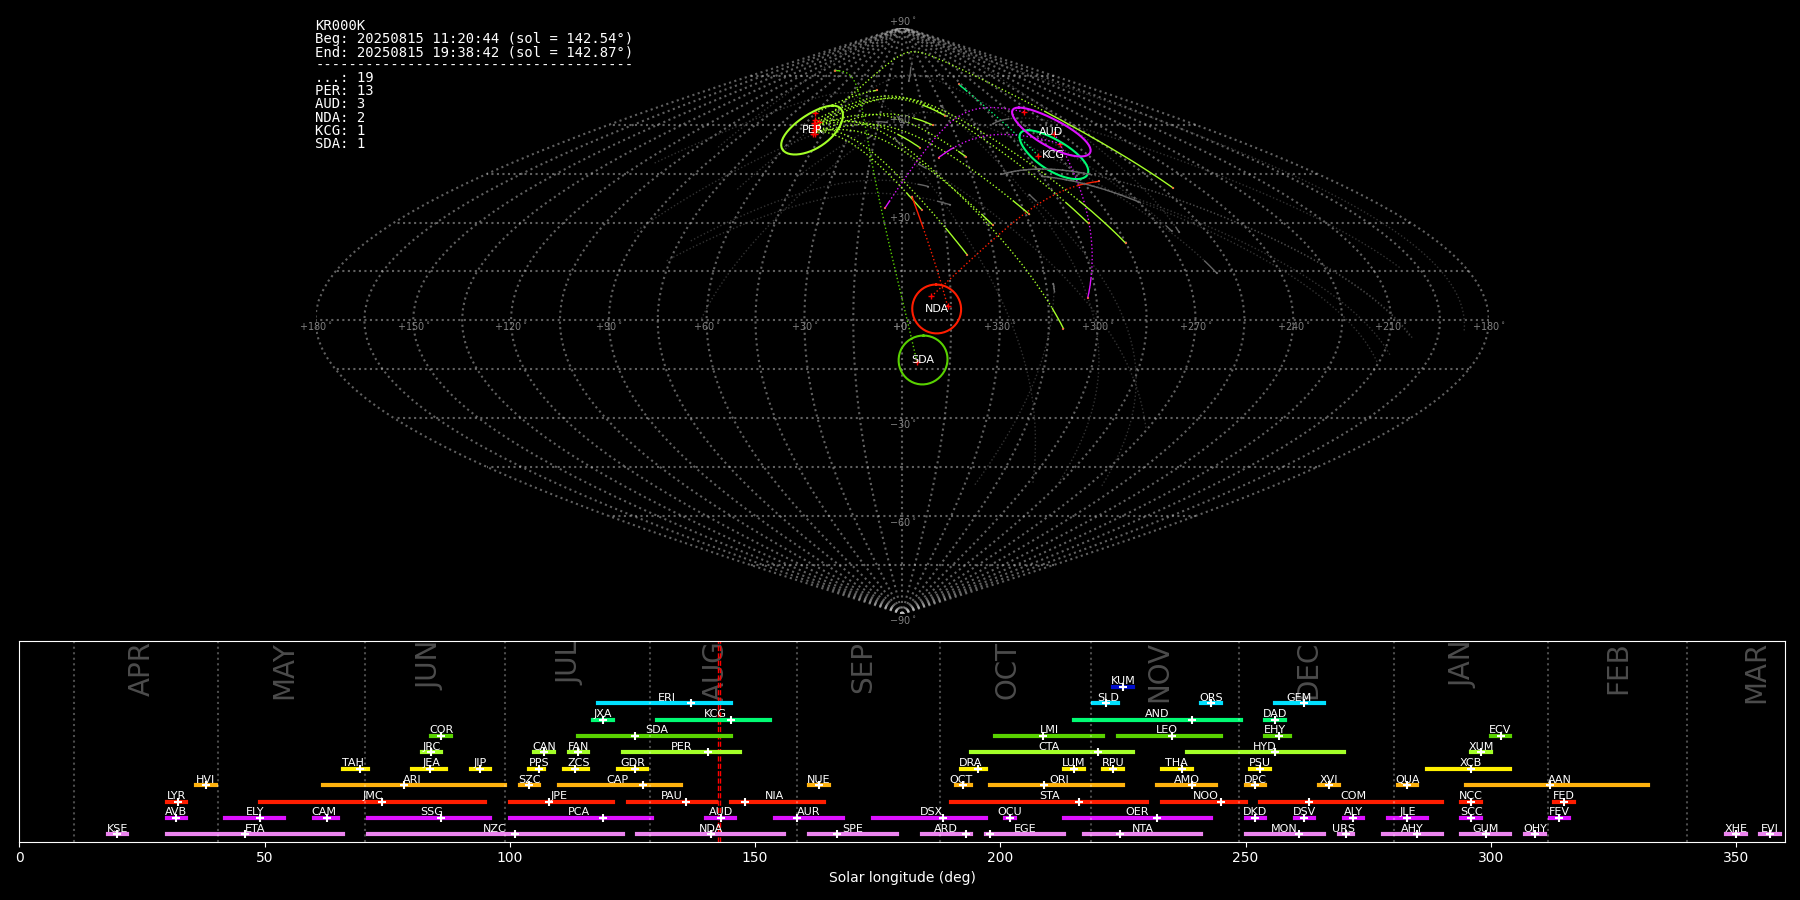Click the ORS shower bar
The height and width of the screenshot is (900, 1800).
click(1211, 703)
